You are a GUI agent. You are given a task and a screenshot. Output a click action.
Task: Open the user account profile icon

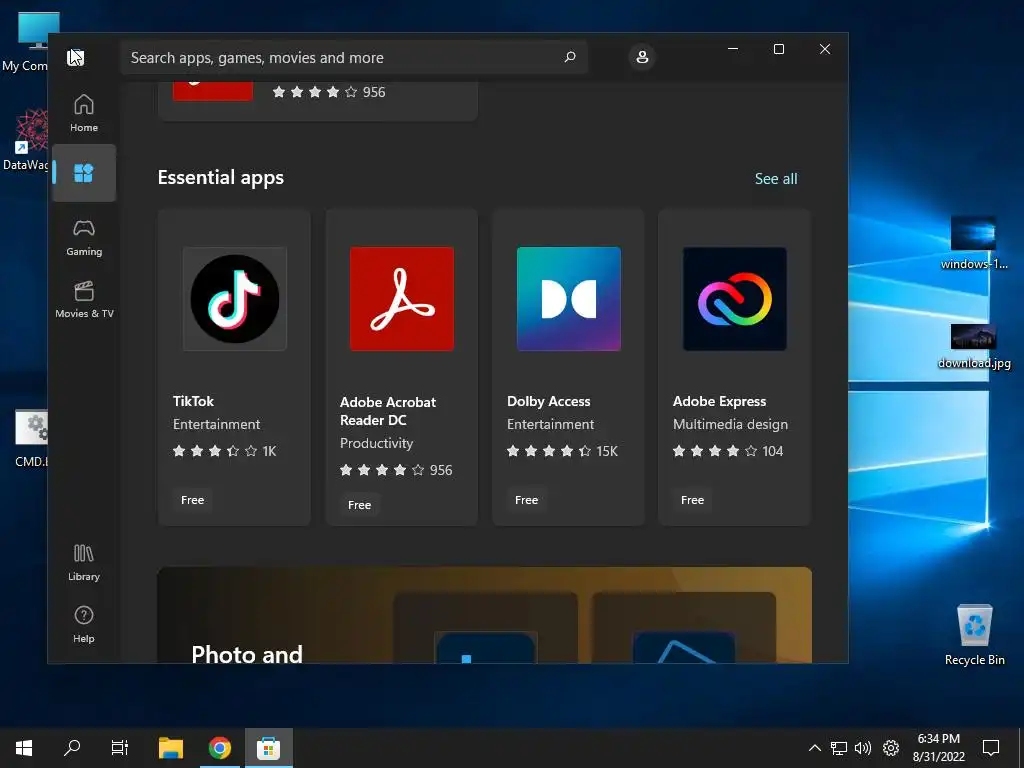click(642, 57)
